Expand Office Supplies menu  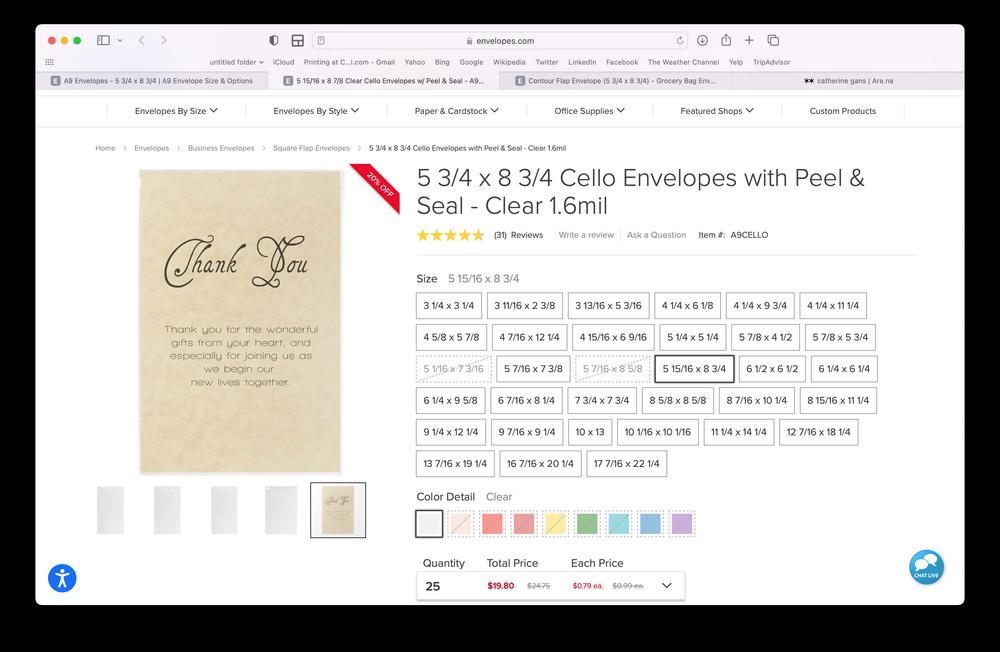pos(589,111)
